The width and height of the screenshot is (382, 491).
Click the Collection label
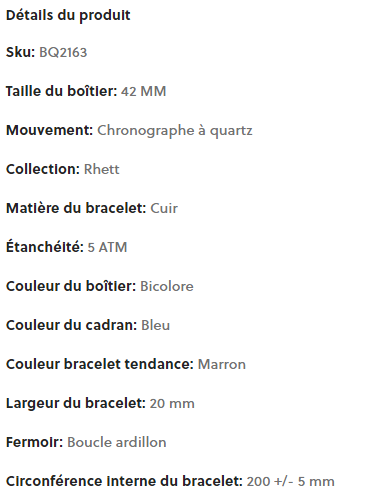(x=43, y=169)
